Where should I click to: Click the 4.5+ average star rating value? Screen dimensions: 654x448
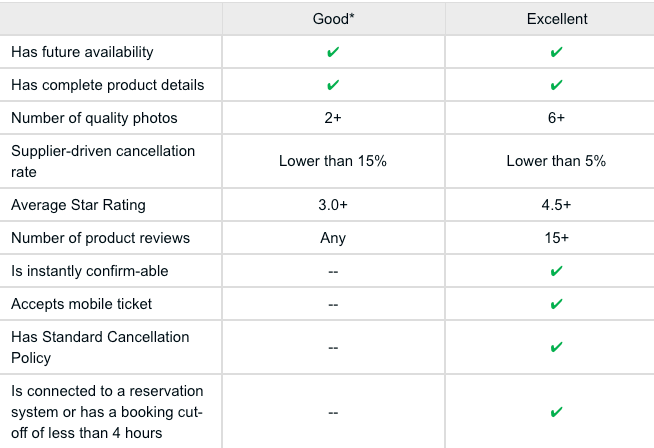[x=556, y=205]
